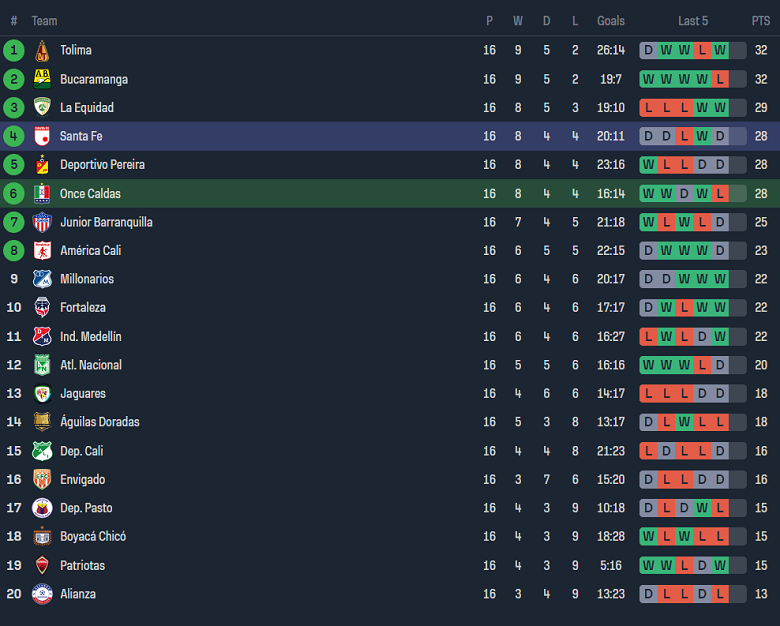Screen dimensions: 780x626
Task: Click the Alianza club crest
Action: click(x=42, y=594)
